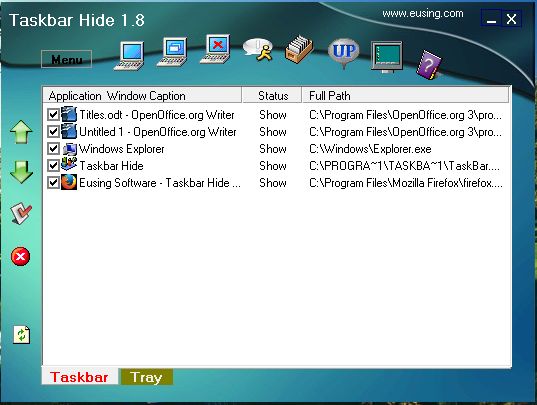Click the Taskbar Hide row icon
Viewport: 537px width, 405px height.
(69, 165)
